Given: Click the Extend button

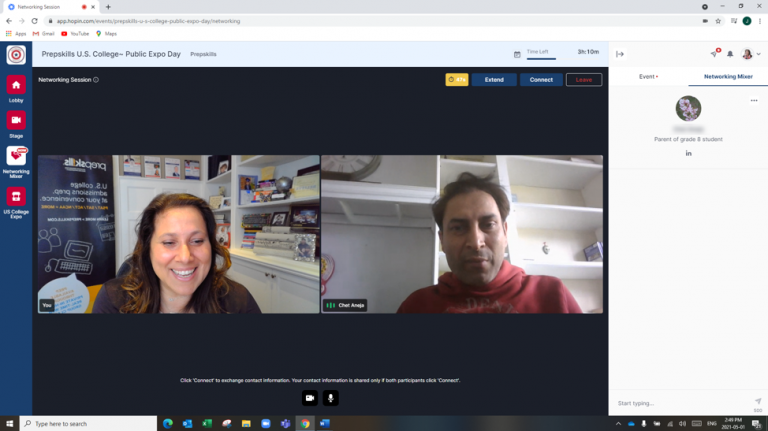Looking at the screenshot, I should pos(494,79).
